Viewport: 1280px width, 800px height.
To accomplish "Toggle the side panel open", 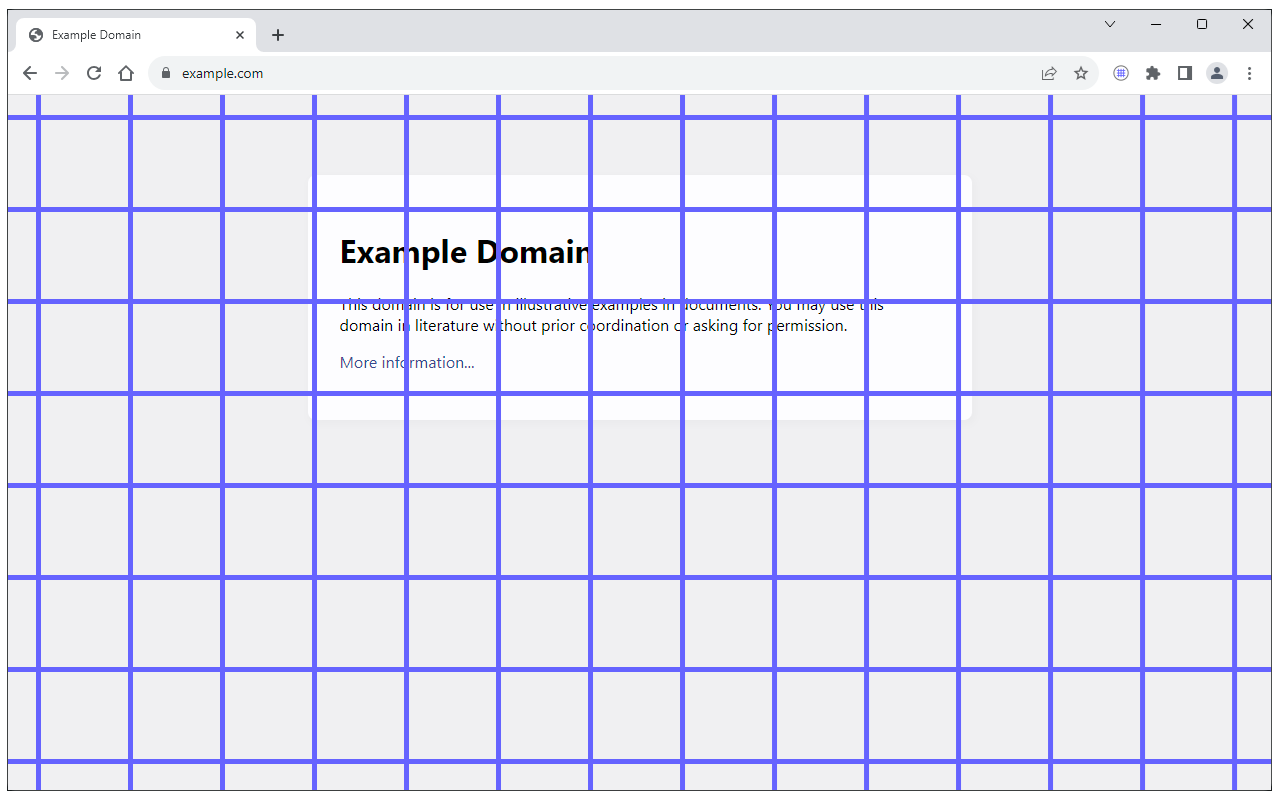I will [1184, 73].
